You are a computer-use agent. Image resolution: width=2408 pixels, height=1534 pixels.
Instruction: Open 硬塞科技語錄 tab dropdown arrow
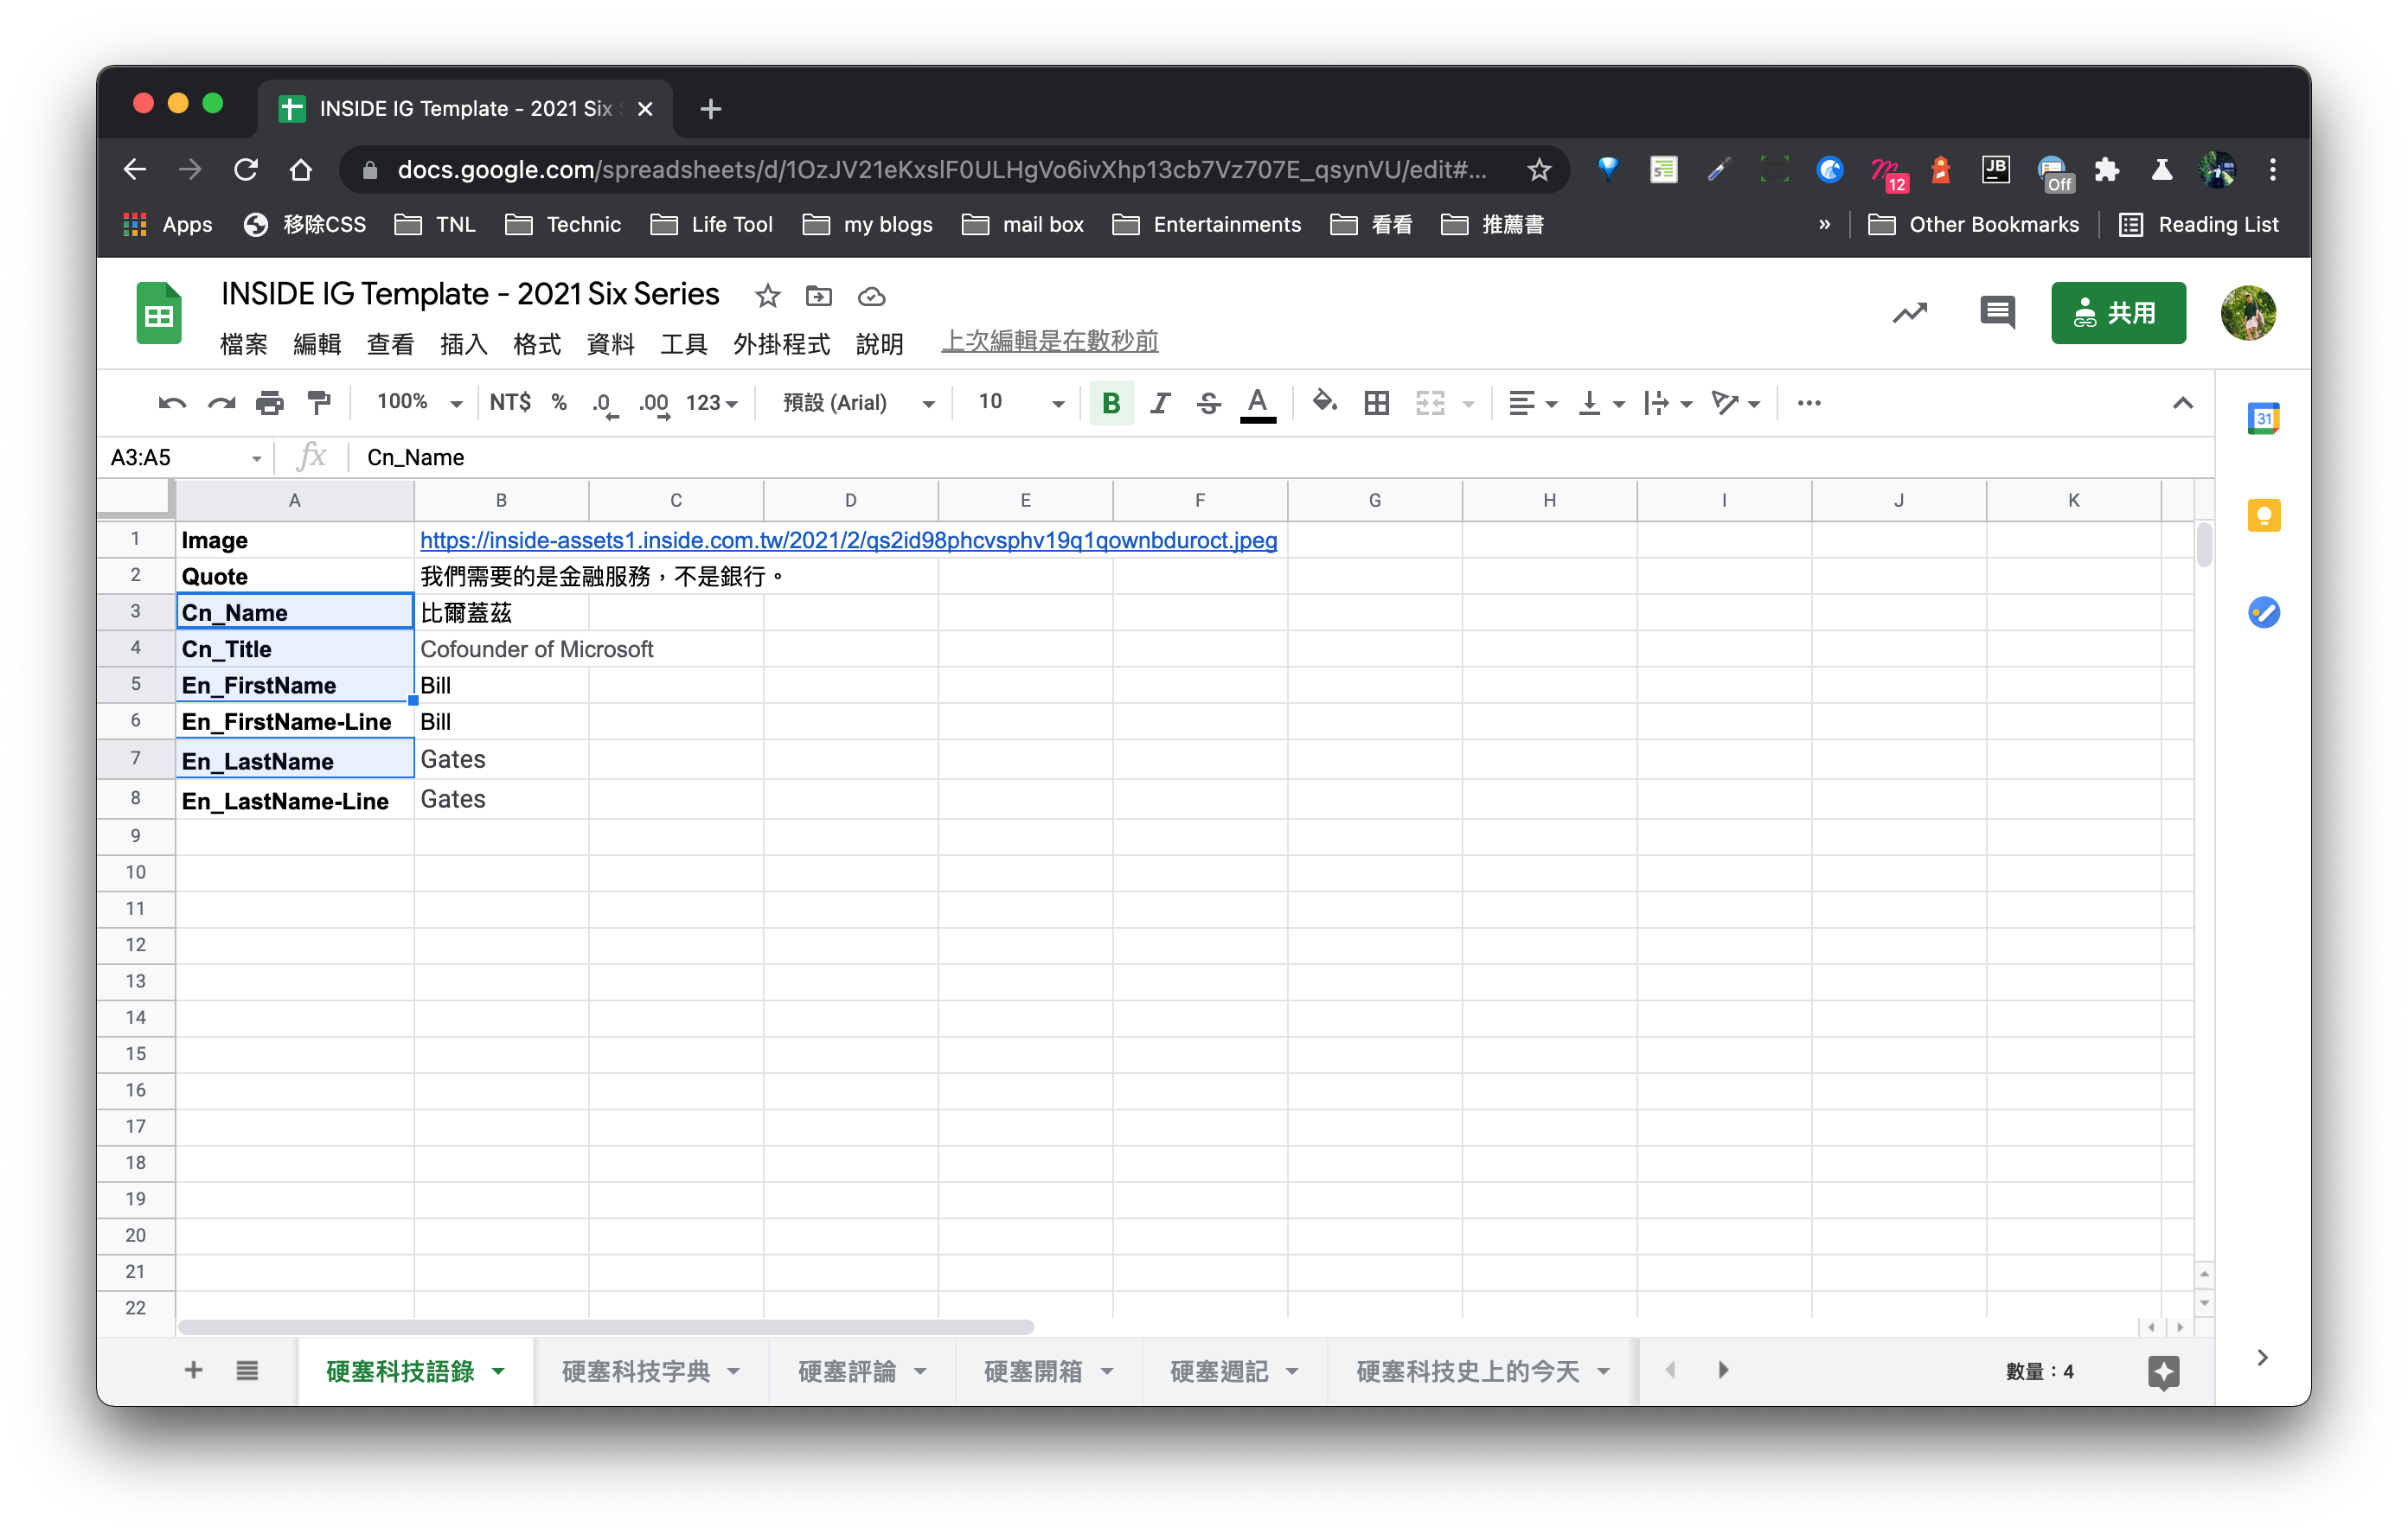coord(498,1371)
